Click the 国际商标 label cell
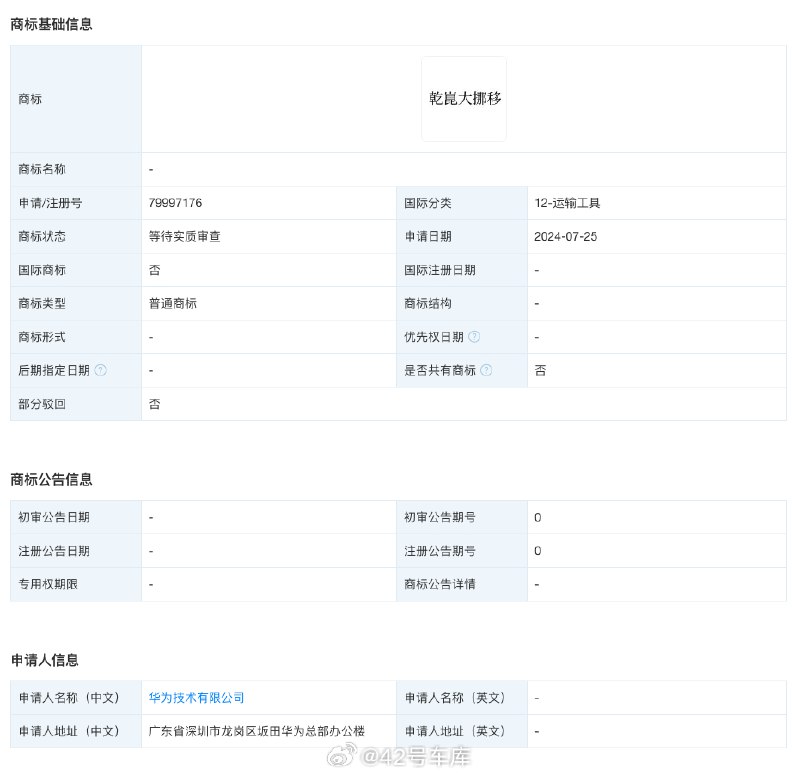 coord(76,270)
